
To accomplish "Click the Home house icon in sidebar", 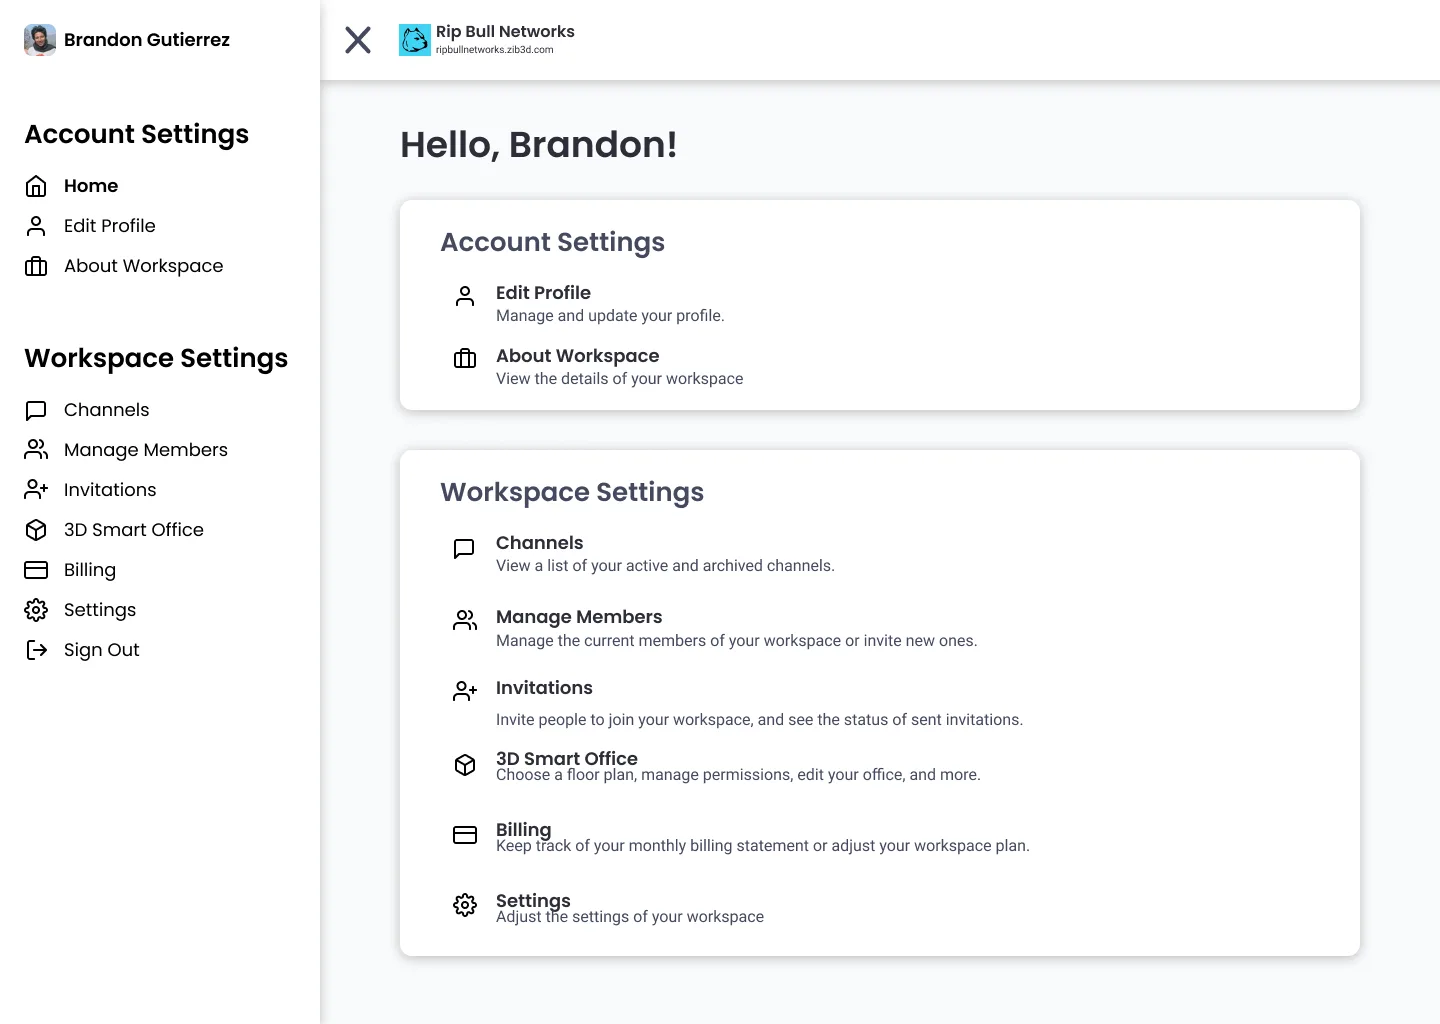I will coord(36,186).
